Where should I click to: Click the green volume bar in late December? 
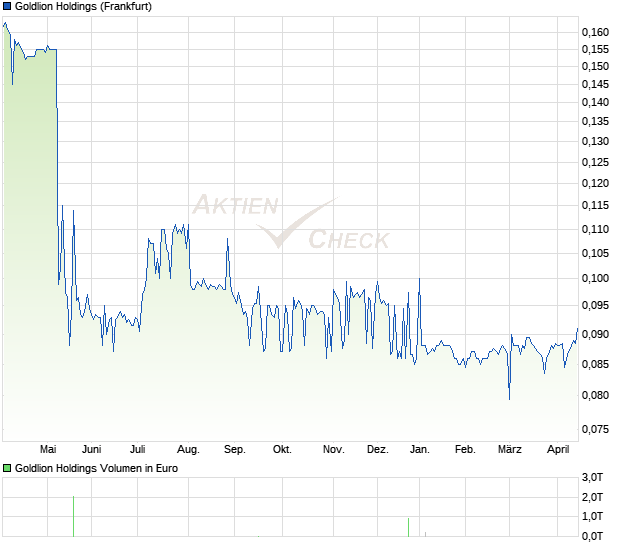[x=408, y=527]
